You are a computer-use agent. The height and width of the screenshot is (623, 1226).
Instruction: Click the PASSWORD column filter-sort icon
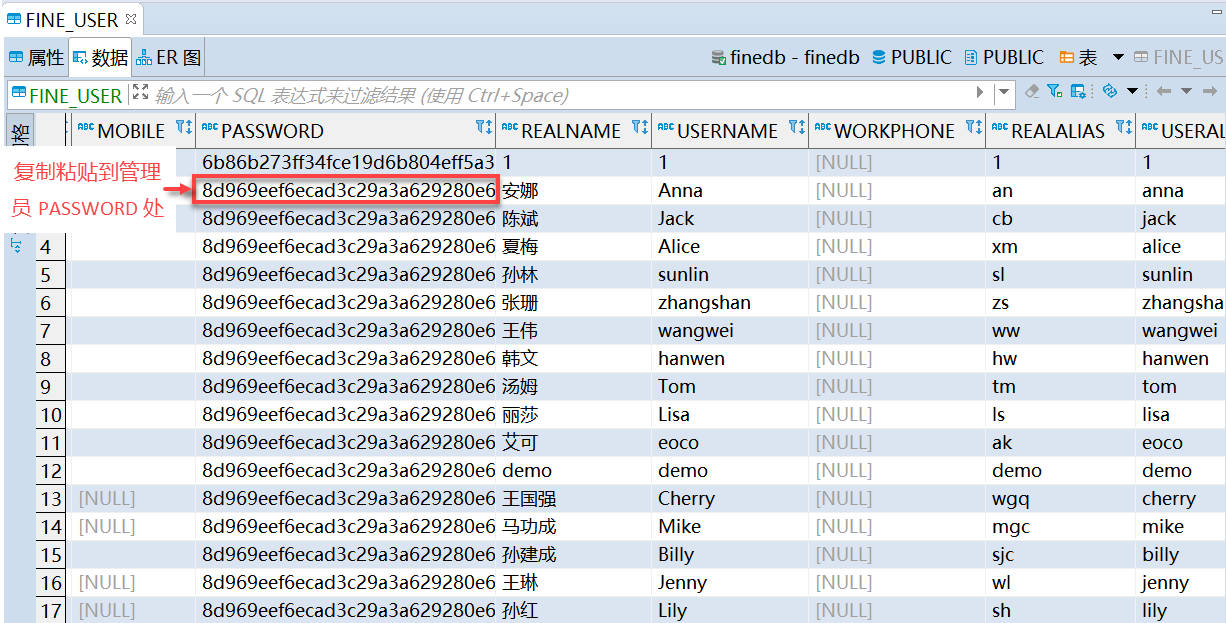(x=484, y=127)
